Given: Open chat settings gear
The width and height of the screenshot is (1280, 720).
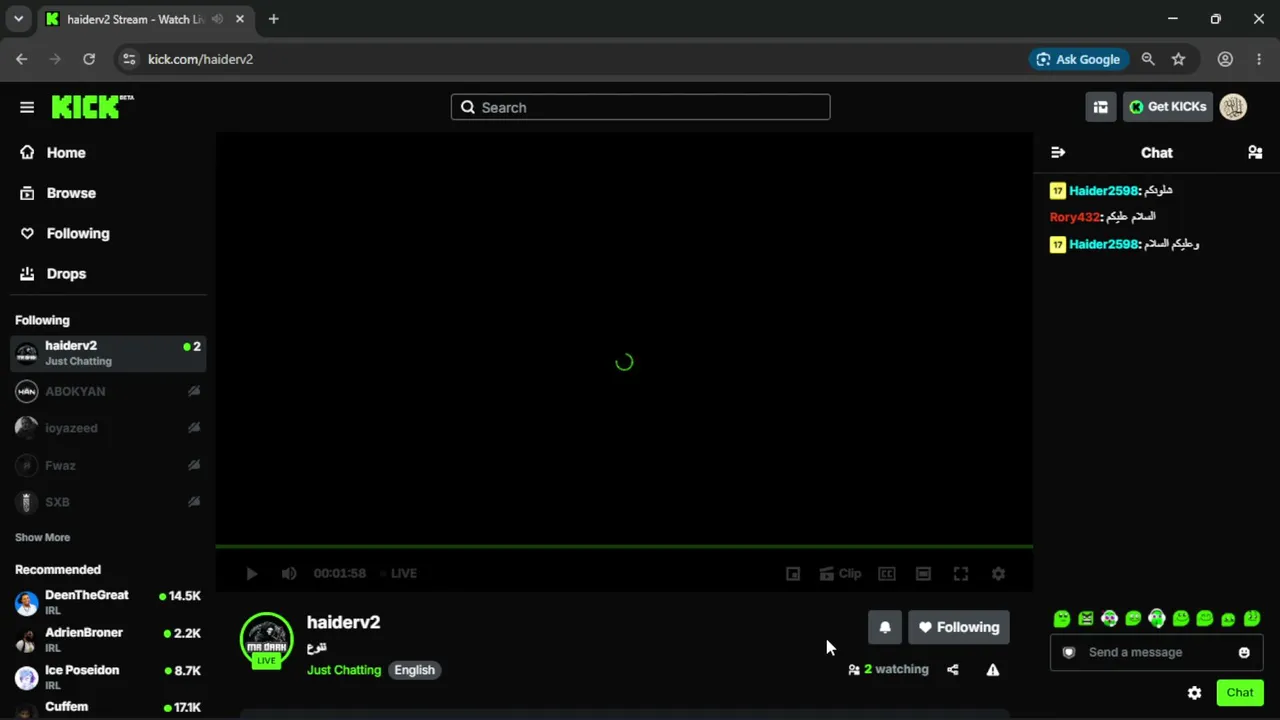Looking at the screenshot, I should tap(1194, 692).
